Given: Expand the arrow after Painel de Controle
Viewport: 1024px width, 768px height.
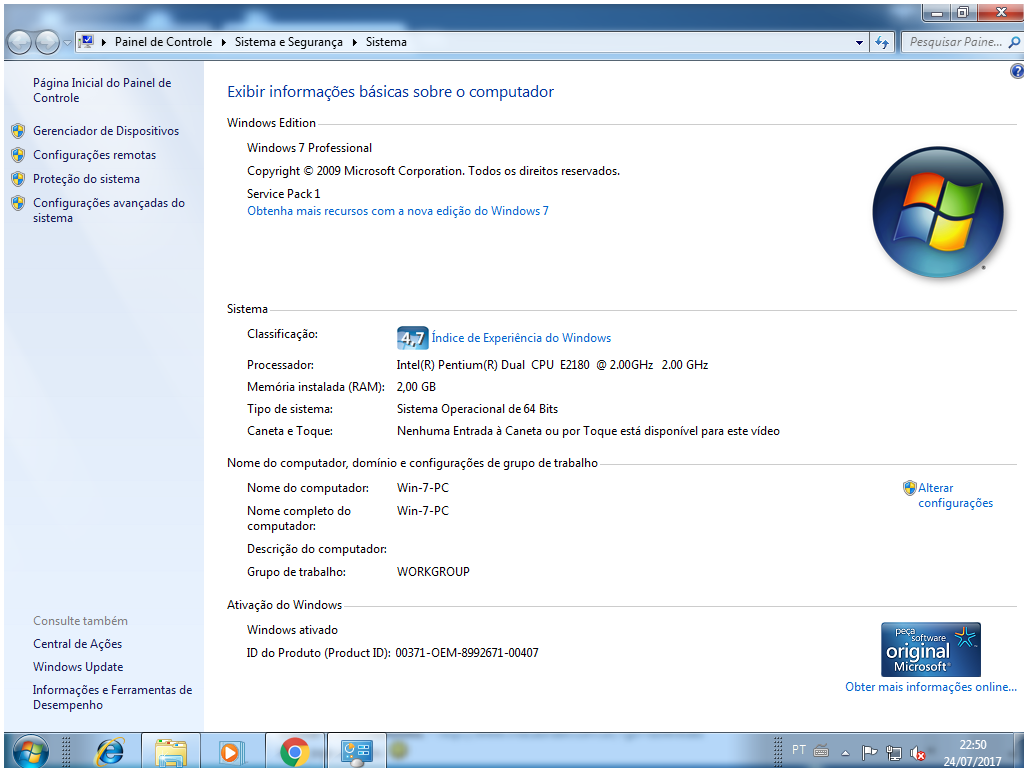Looking at the screenshot, I should point(223,43).
